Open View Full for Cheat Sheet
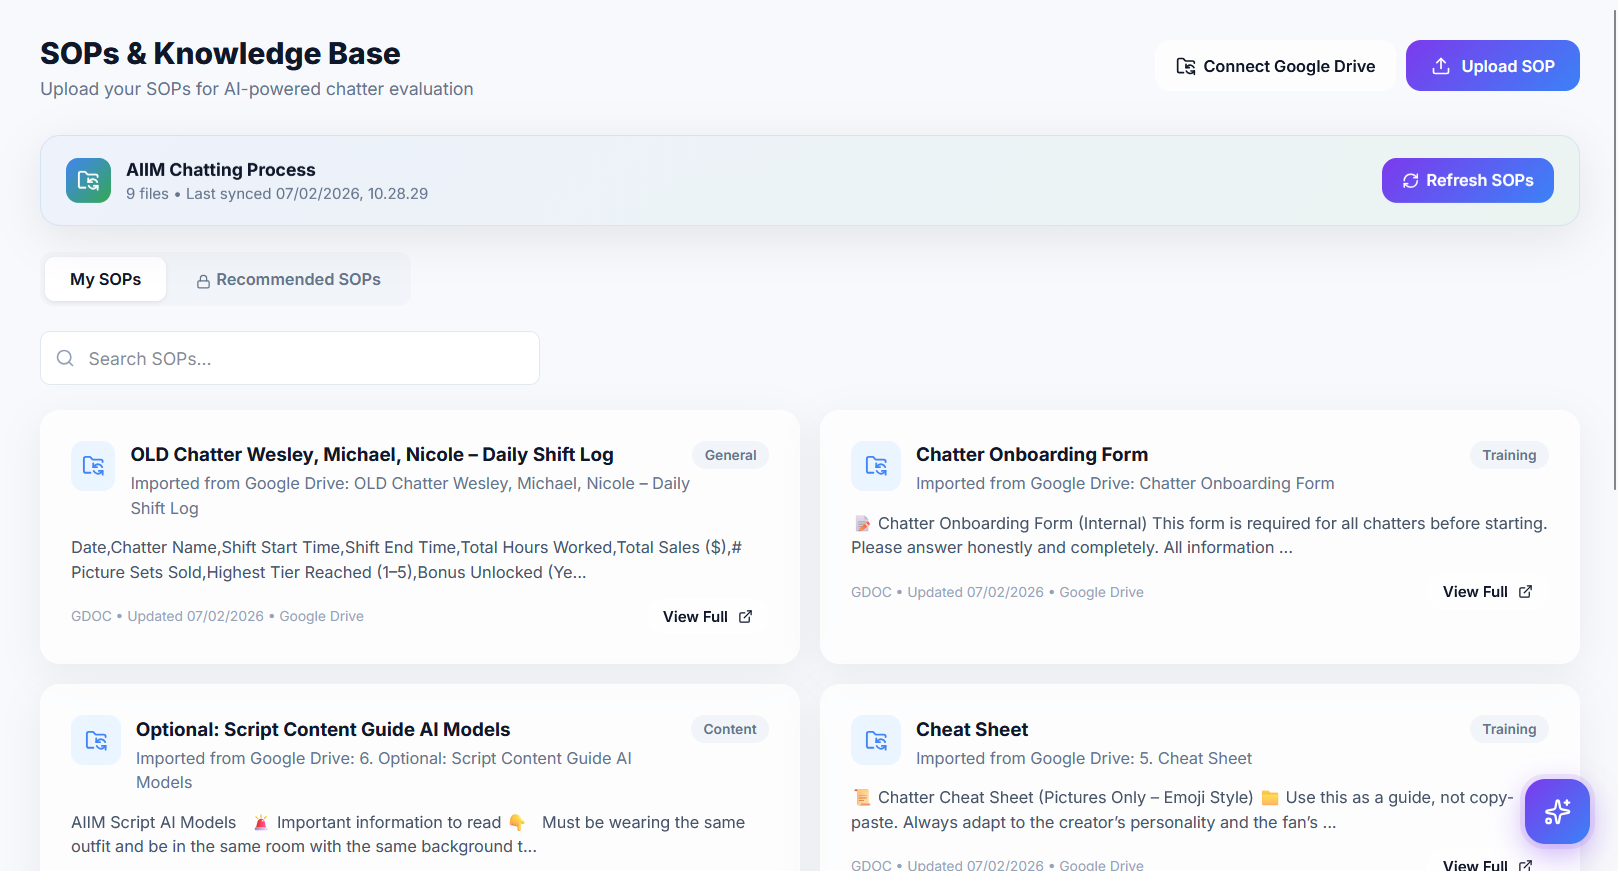Viewport: 1618px width, 871px height. click(1486, 864)
